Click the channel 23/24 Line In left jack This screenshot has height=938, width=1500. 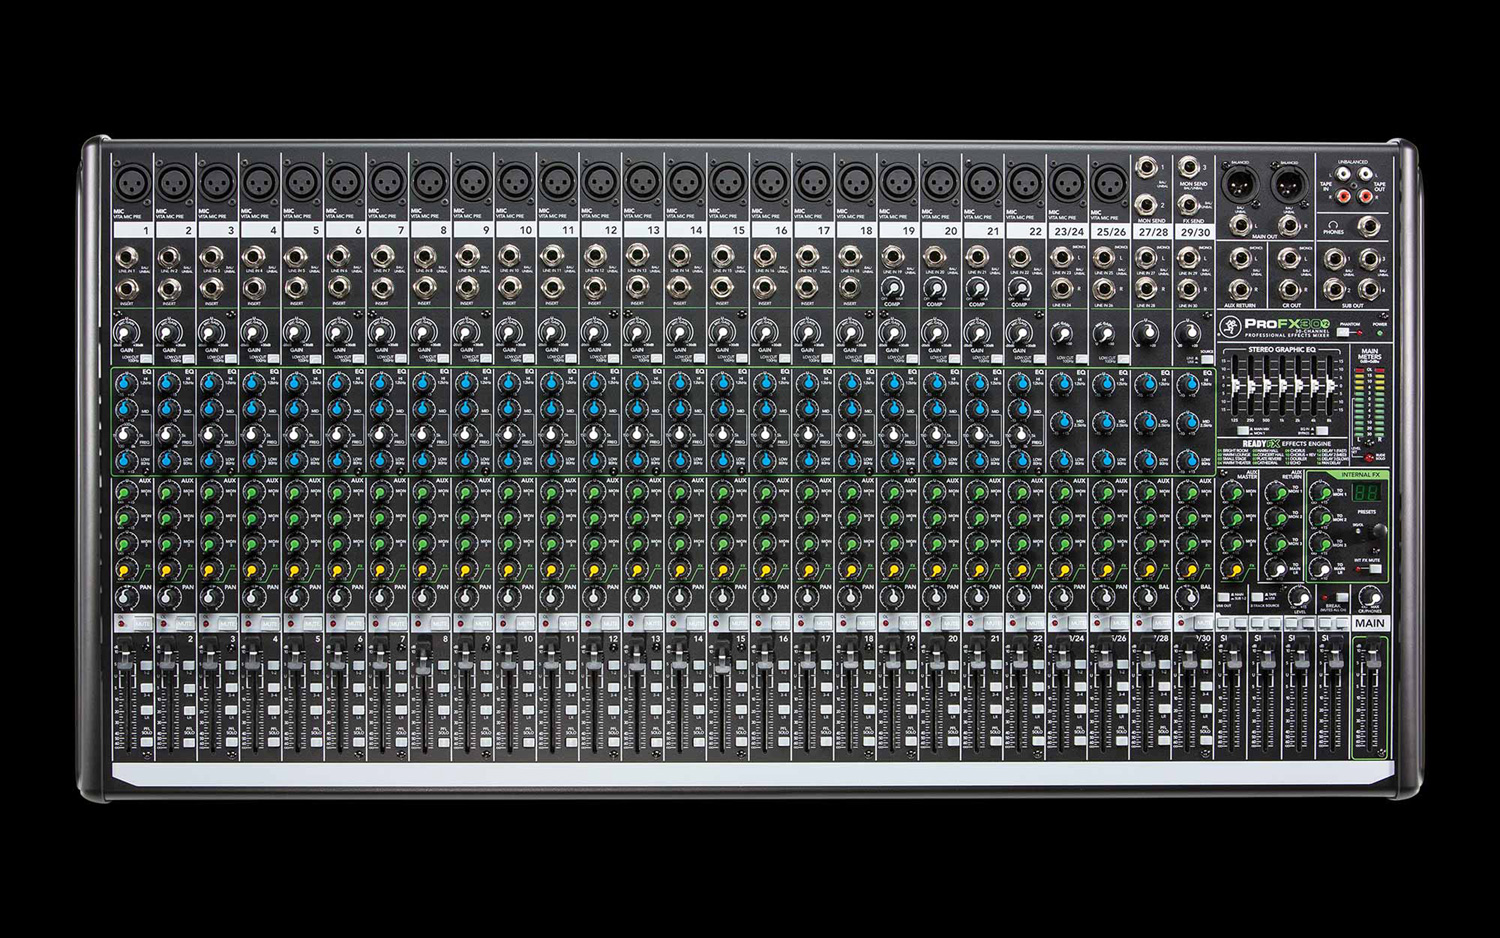coord(1062,257)
